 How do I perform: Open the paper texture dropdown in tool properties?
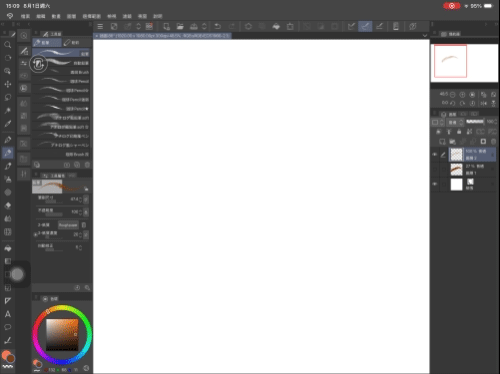pos(68,225)
